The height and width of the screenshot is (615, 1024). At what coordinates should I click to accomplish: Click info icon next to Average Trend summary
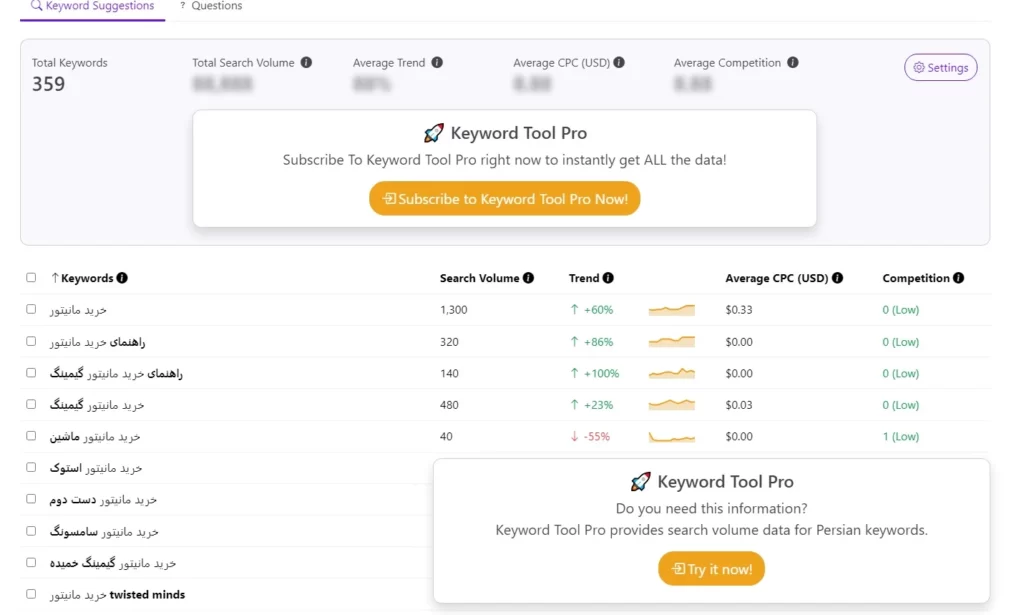(x=437, y=63)
